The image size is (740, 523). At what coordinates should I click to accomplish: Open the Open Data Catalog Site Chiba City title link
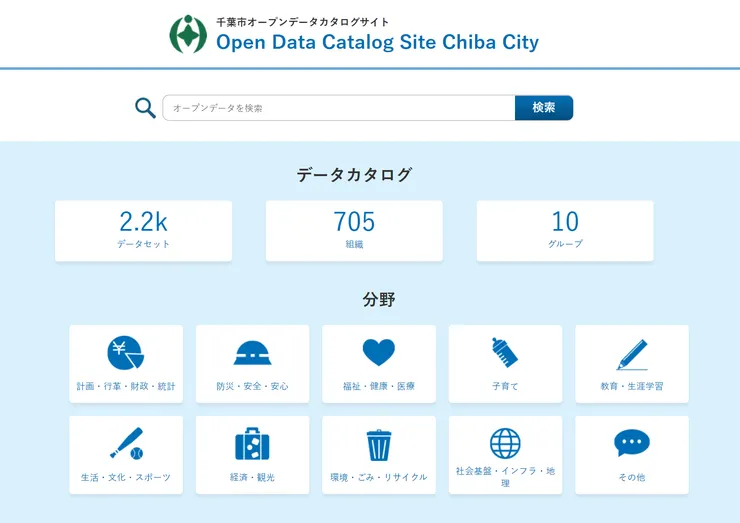377,42
